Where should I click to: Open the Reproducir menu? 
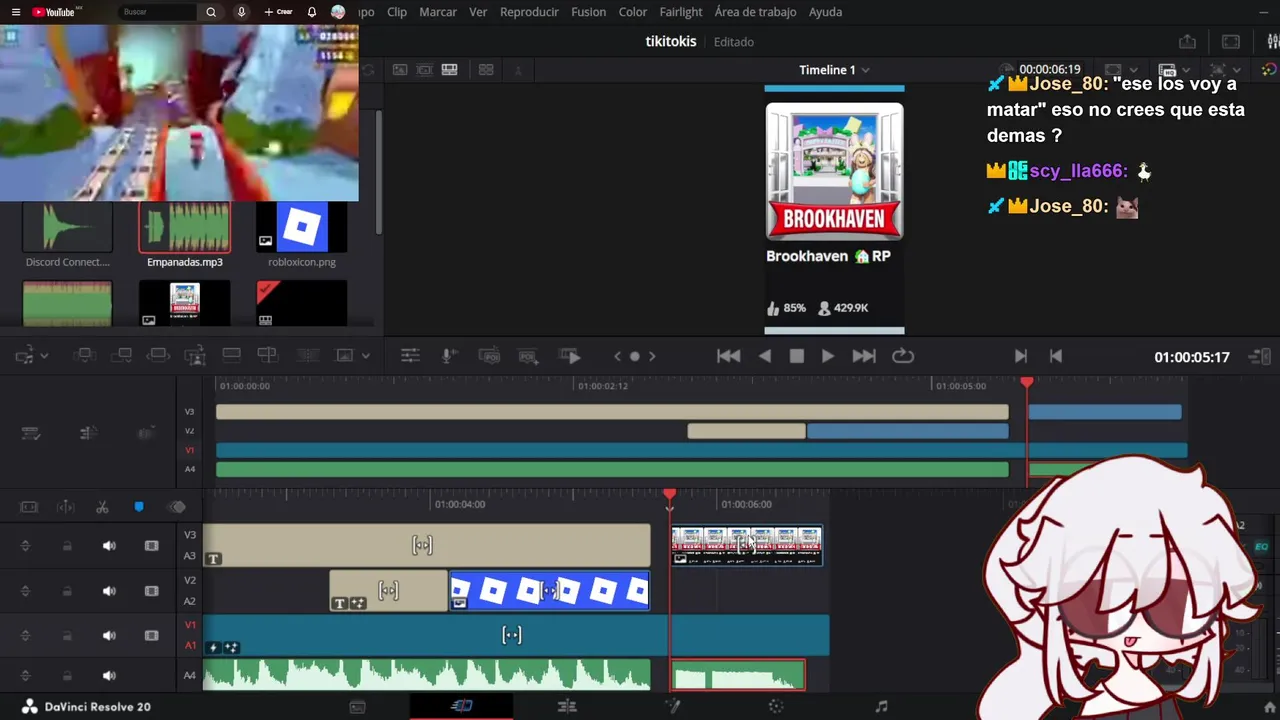(529, 12)
